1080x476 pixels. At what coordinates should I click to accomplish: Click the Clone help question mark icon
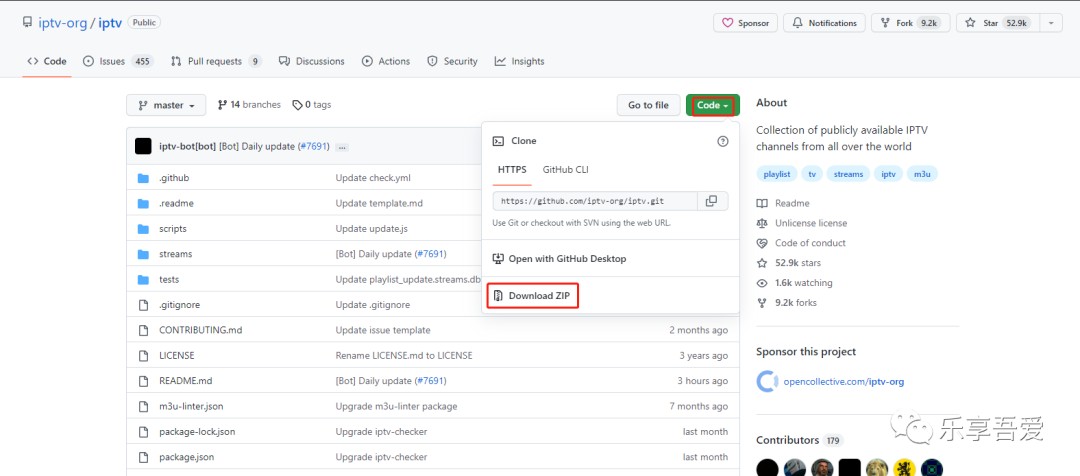723,141
